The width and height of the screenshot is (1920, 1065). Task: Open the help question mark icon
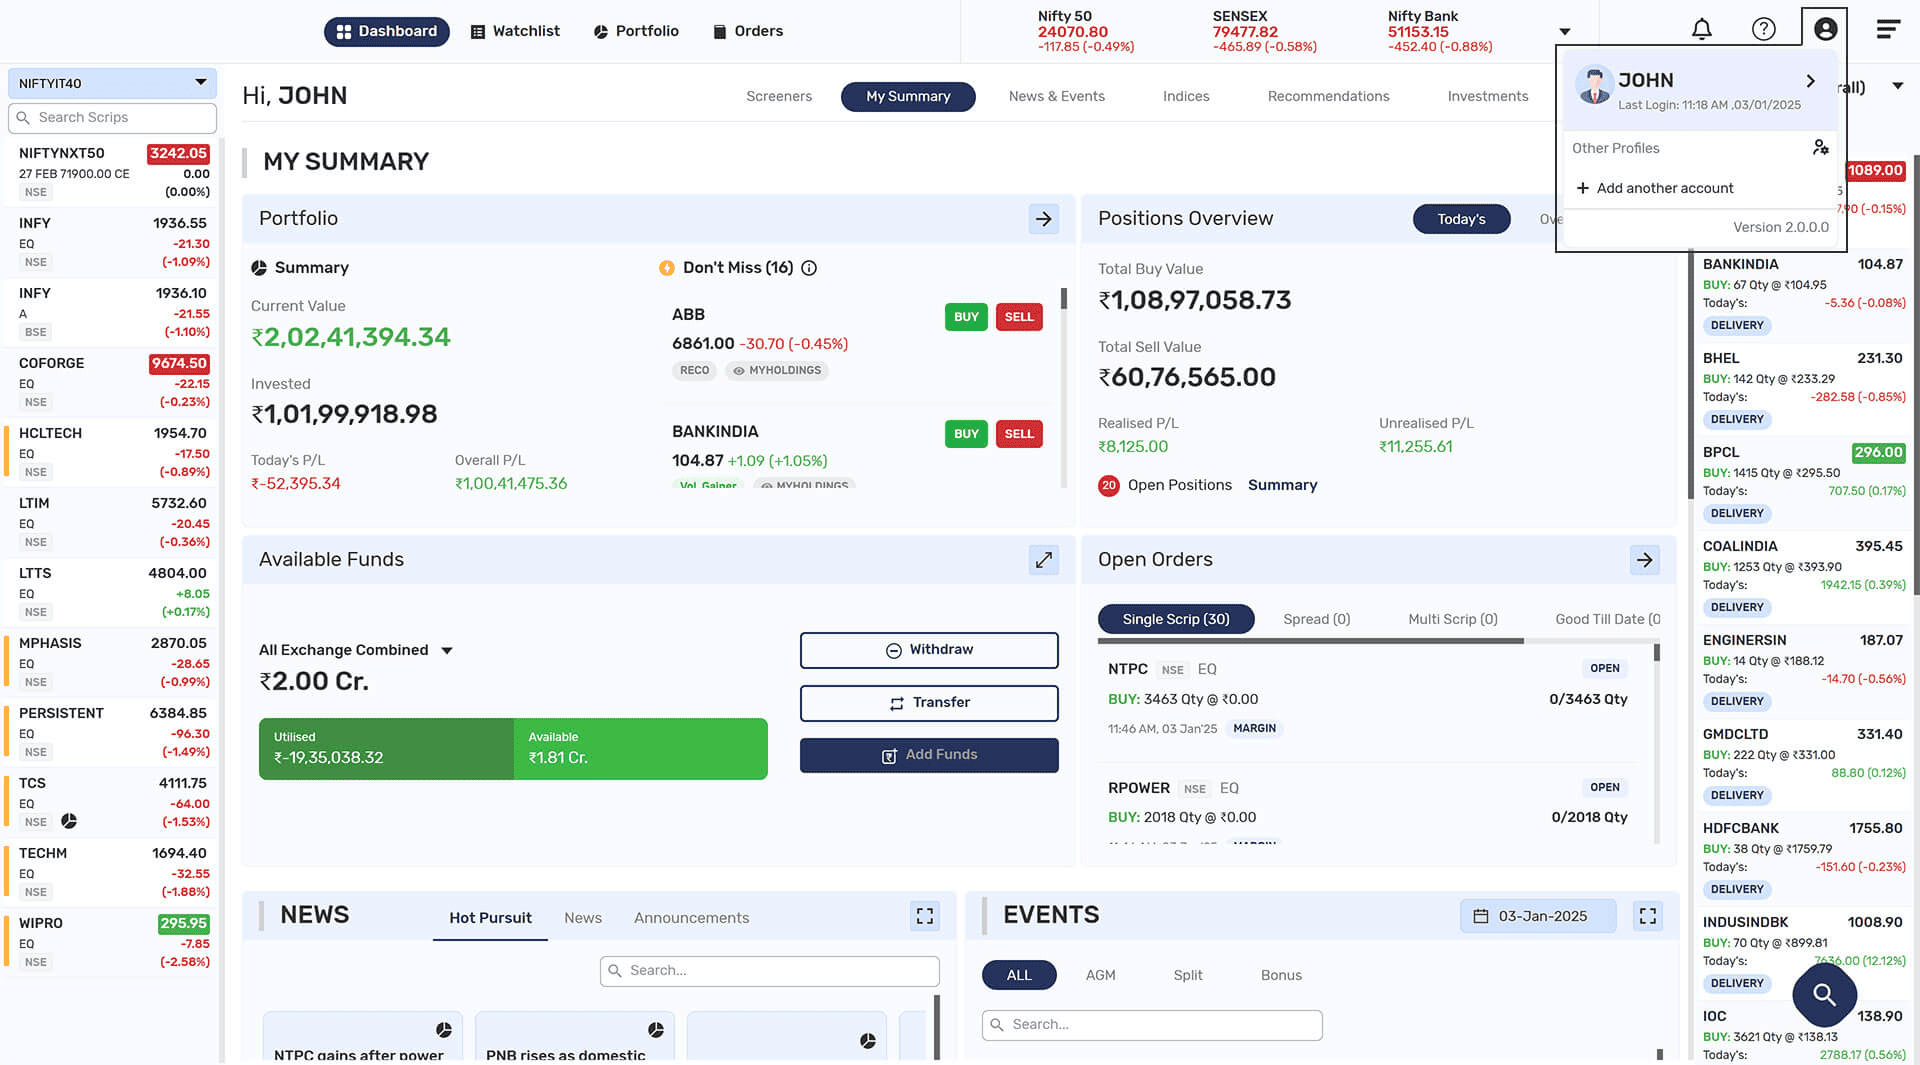[1764, 30]
